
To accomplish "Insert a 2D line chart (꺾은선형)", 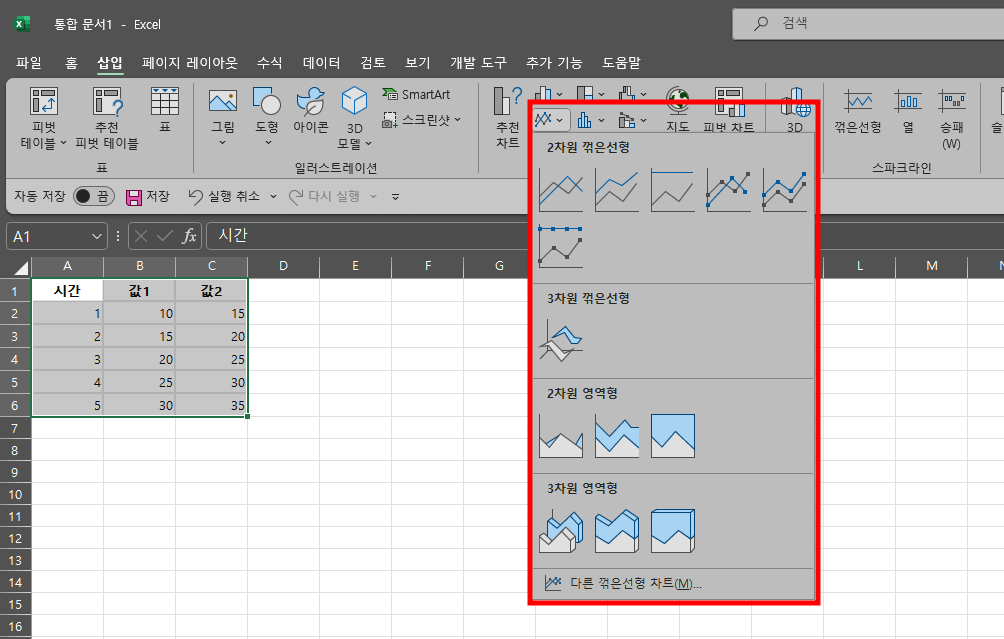I will point(561,190).
